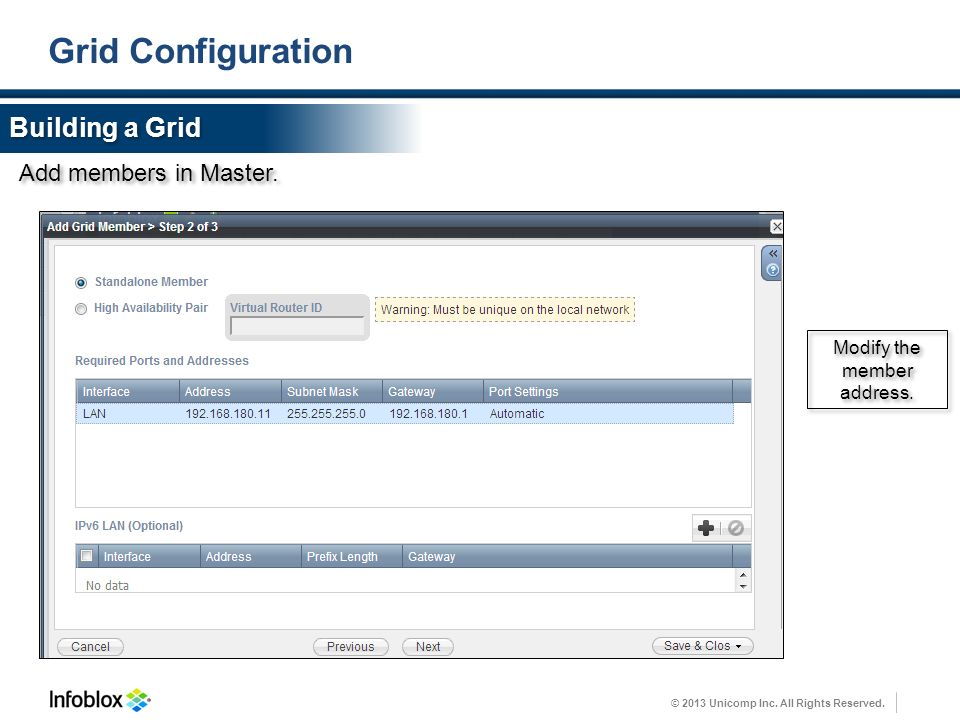Click the Cancel button
The width and height of the screenshot is (960, 720).
tap(91, 647)
